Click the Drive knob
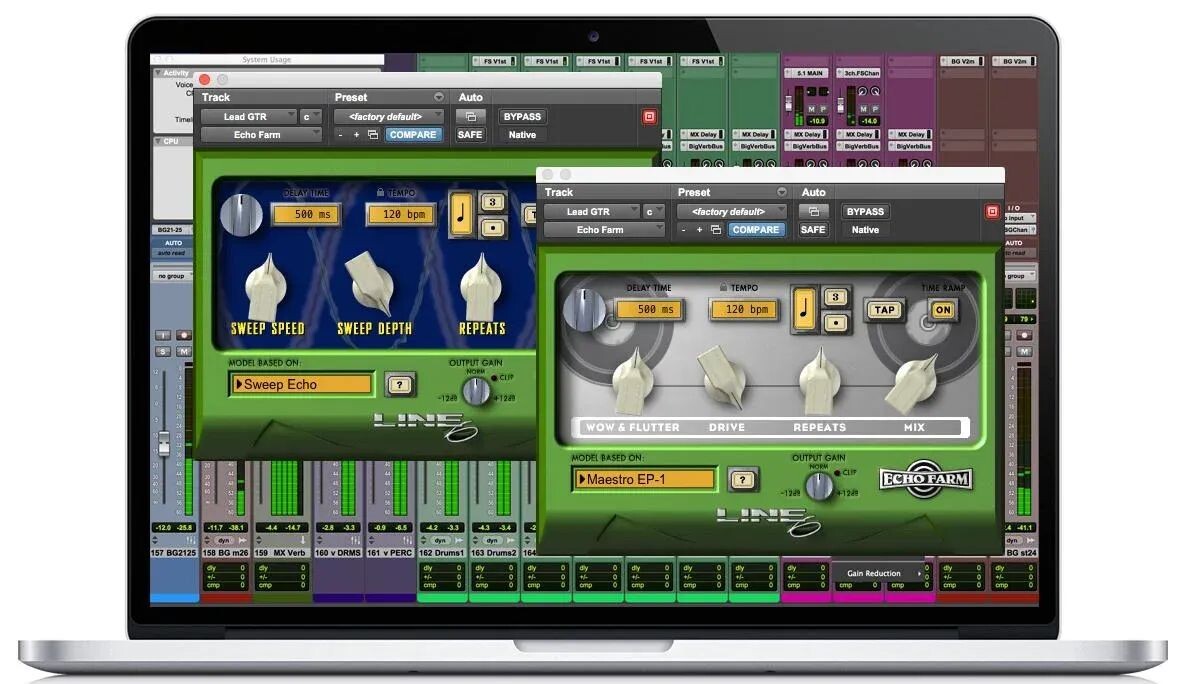1182x684 pixels. tap(723, 377)
